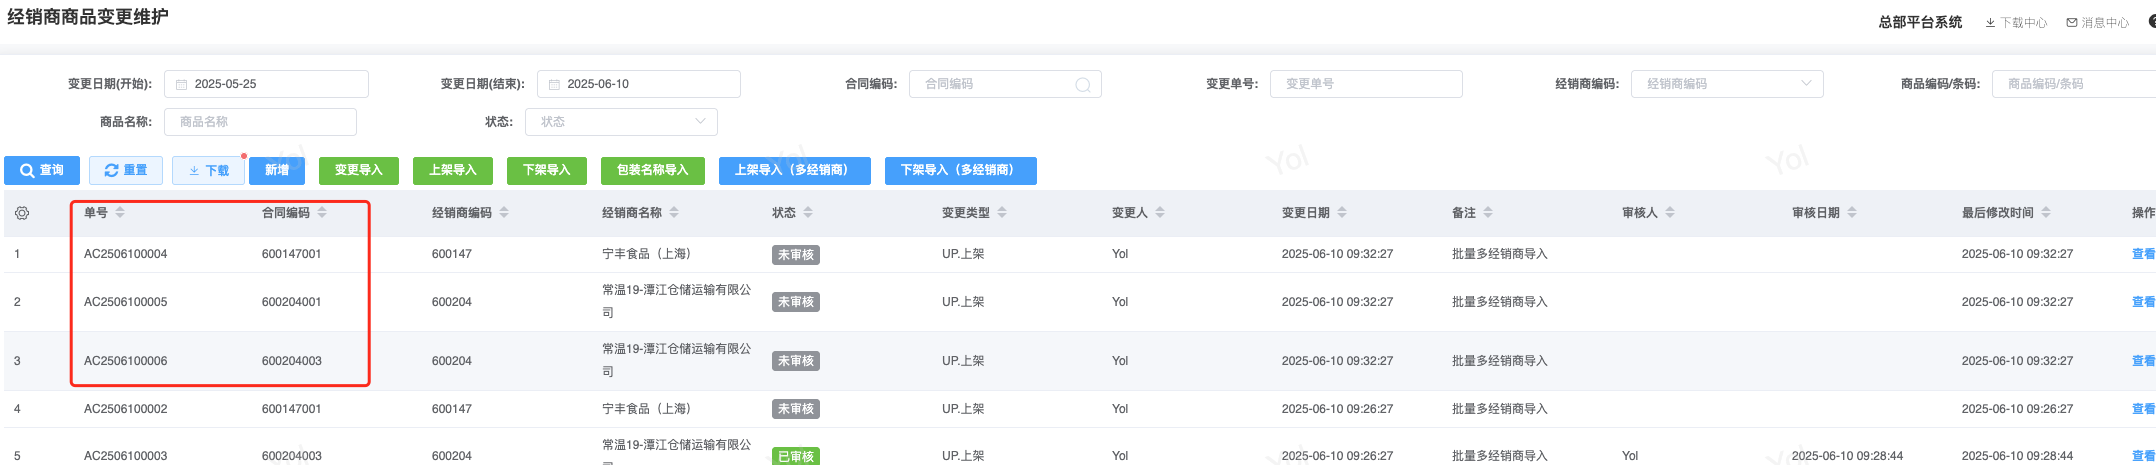Sort by 合同编码 column icon
This screenshot has height=465, width=2156.
point(322,213)
